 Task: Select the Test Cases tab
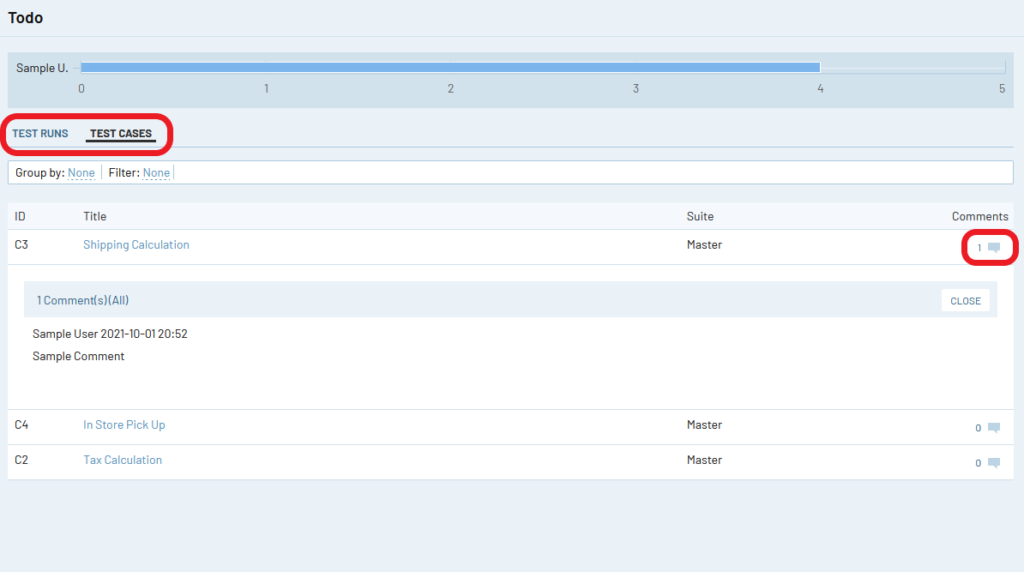121,134
